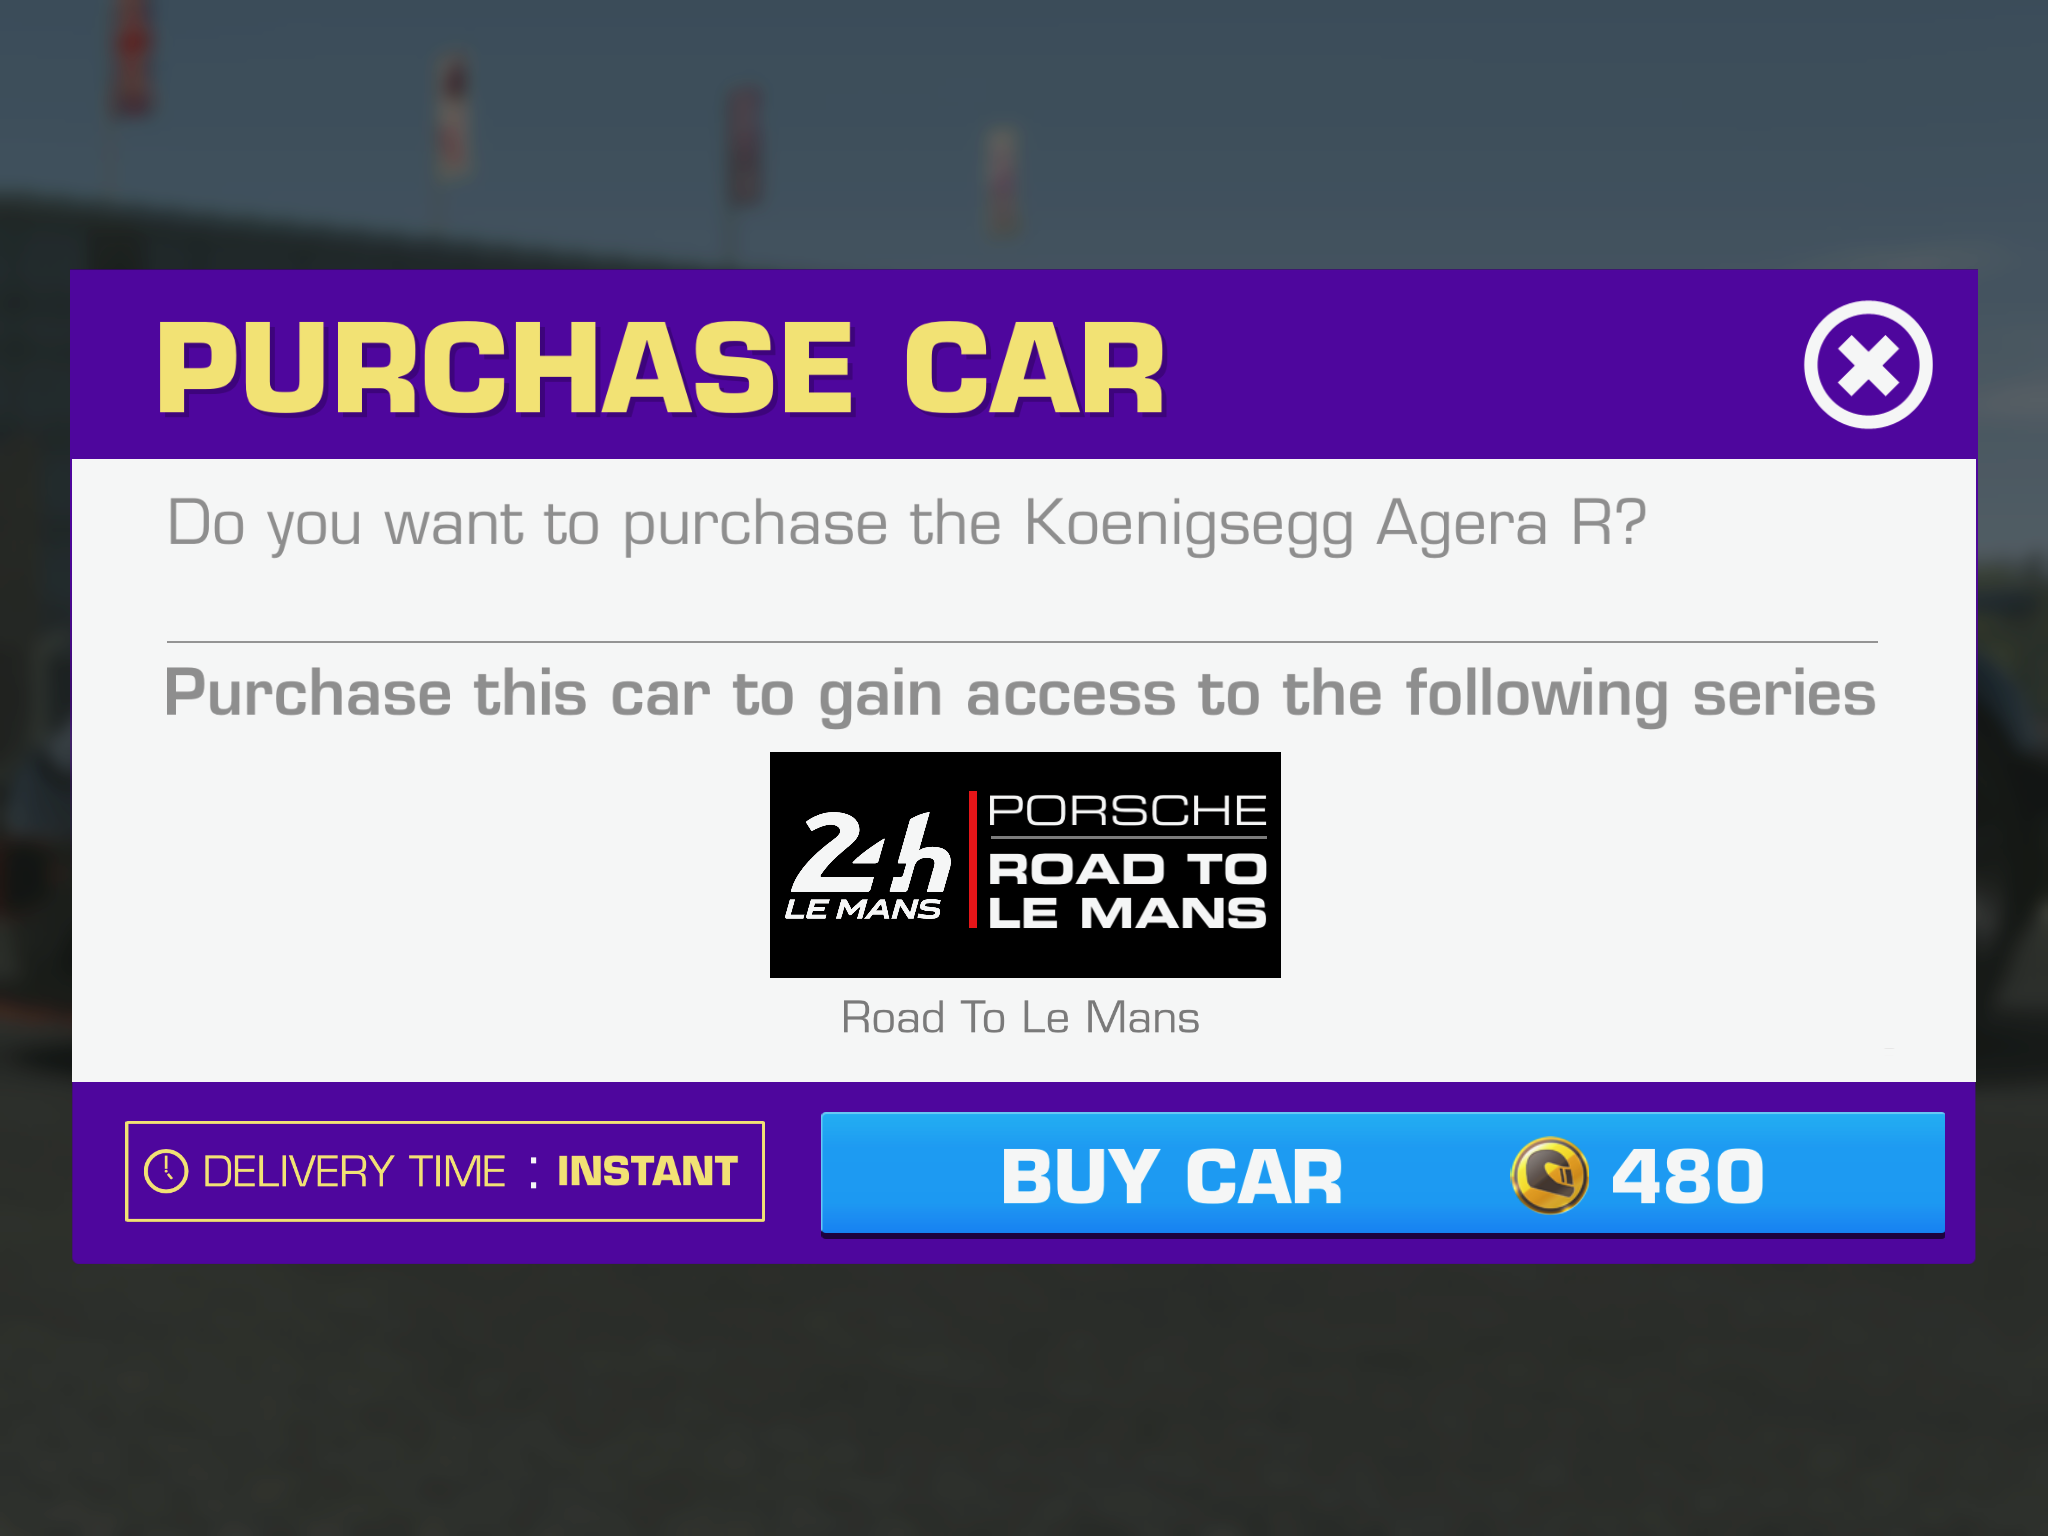Click the PORSCHE wordmark in the banner
This screenshot has height=1536, width=2048.
1127,810
